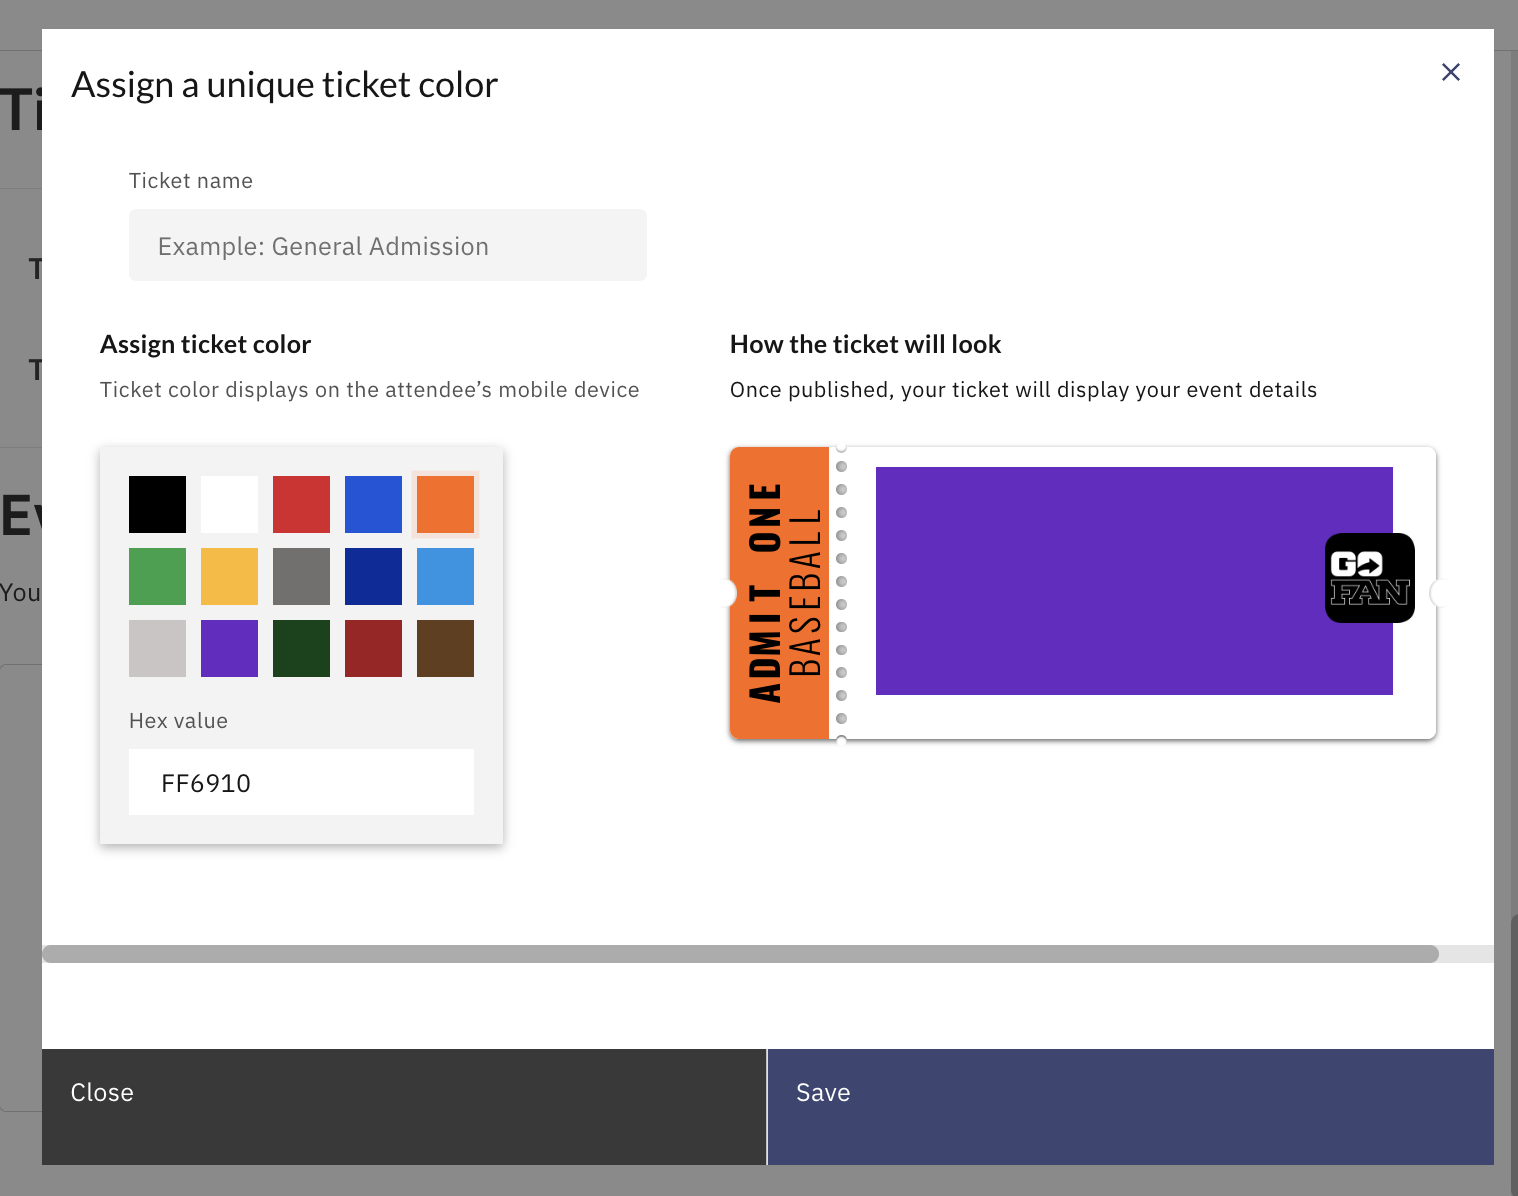The image size is (1518, 1196).
Task: Click the Save button
Action: pyautogui.click(x=1130, y=1107)
